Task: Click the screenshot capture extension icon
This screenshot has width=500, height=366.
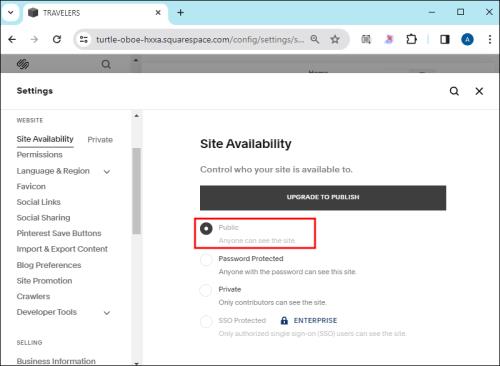Action: pos(366,39)
